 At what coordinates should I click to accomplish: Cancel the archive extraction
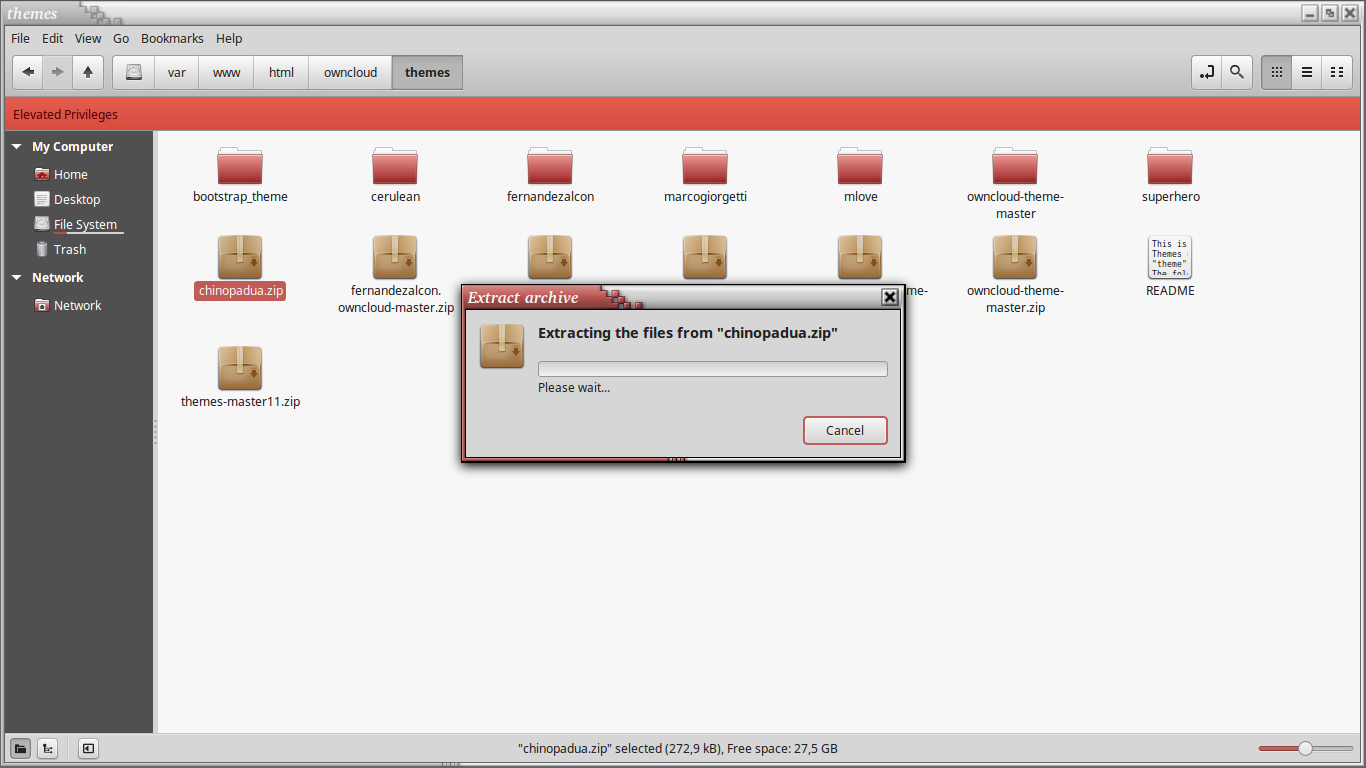tap(845, 430)
